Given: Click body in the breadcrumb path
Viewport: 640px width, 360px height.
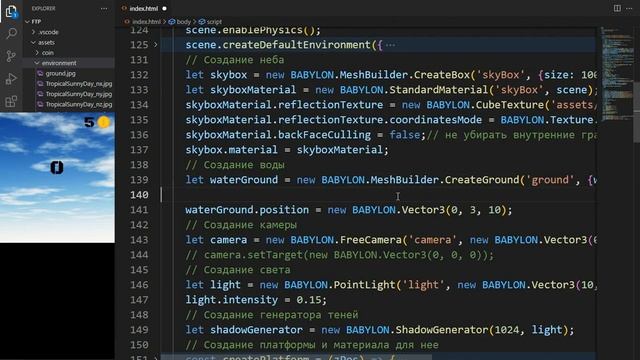Looking at the screenshot, I should tap(183, 22).
